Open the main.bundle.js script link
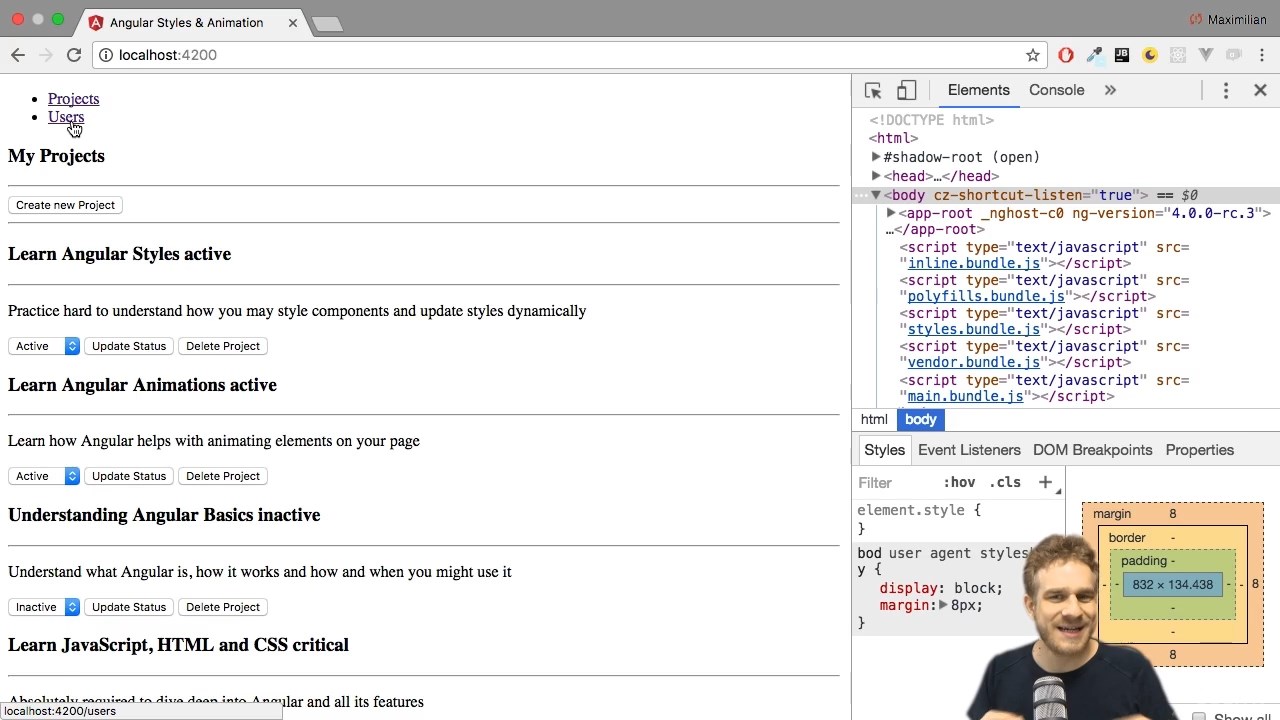 965,396
